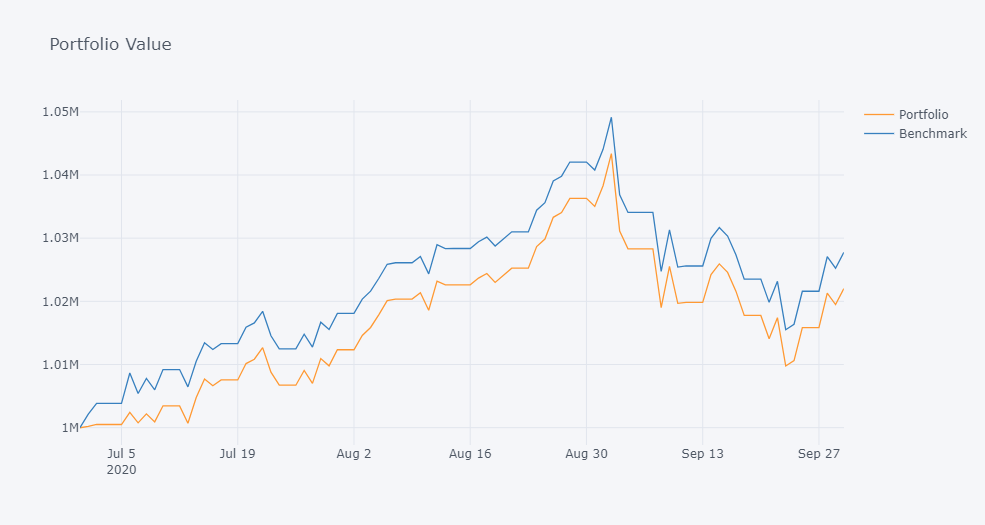Click the Sep 27 x-axis tick label
This screenshot has height=525, width=985.
pyautogui.click(x=818, y=453)
